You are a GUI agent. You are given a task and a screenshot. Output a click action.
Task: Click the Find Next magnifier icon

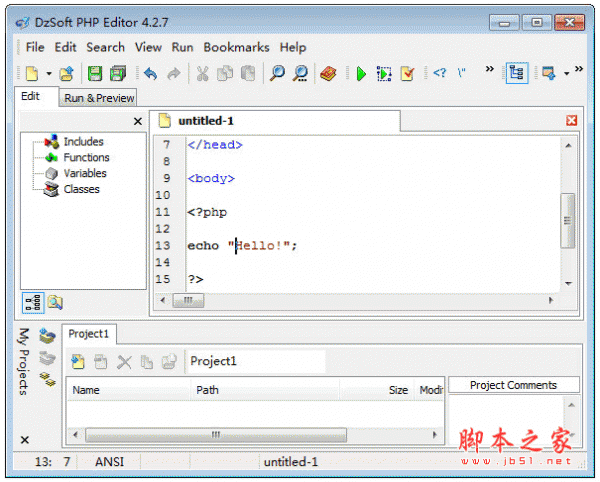tap(300, 73)
